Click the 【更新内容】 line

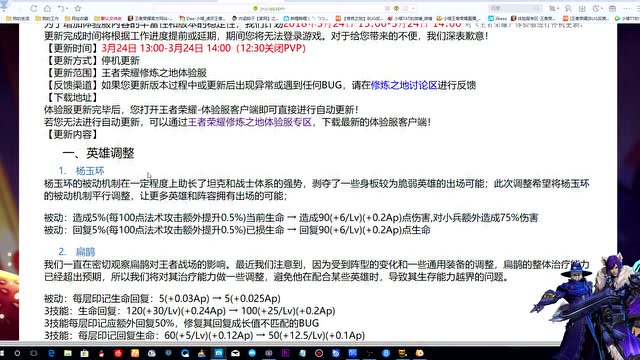(71, 134)
